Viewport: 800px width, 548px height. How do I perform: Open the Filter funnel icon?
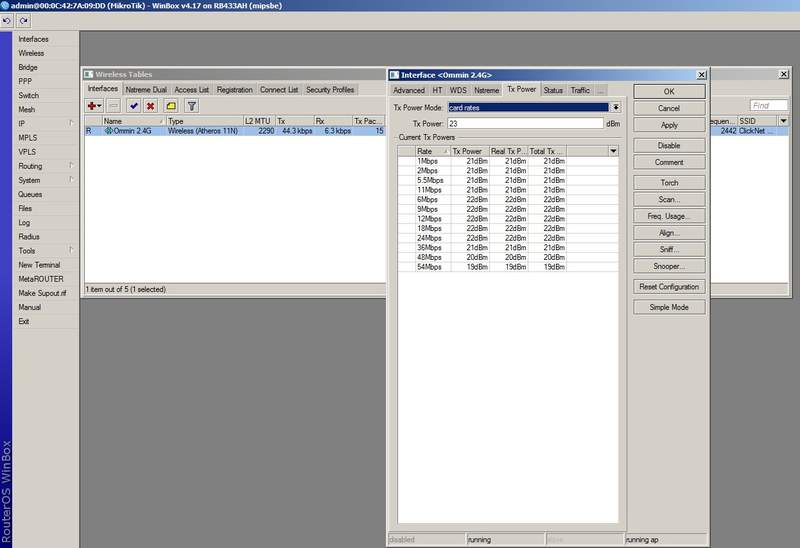(191, 105)
